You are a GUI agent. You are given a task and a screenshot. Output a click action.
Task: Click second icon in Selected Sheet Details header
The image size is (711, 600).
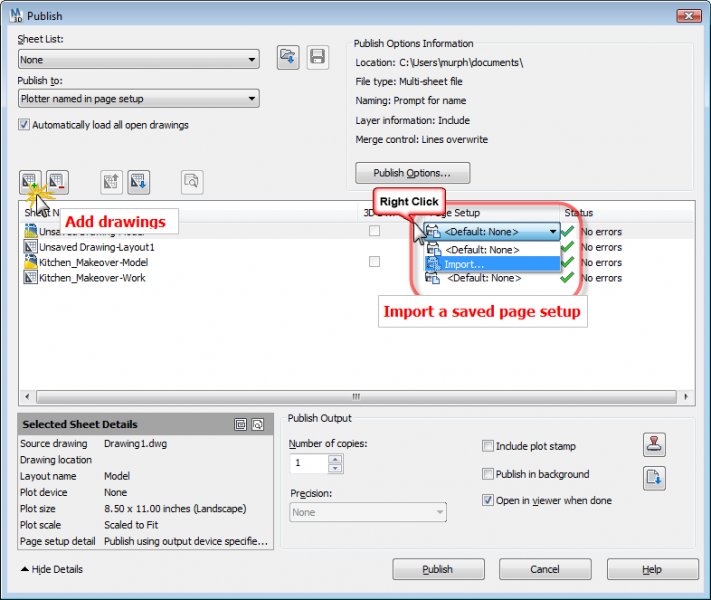pos(258,424)
